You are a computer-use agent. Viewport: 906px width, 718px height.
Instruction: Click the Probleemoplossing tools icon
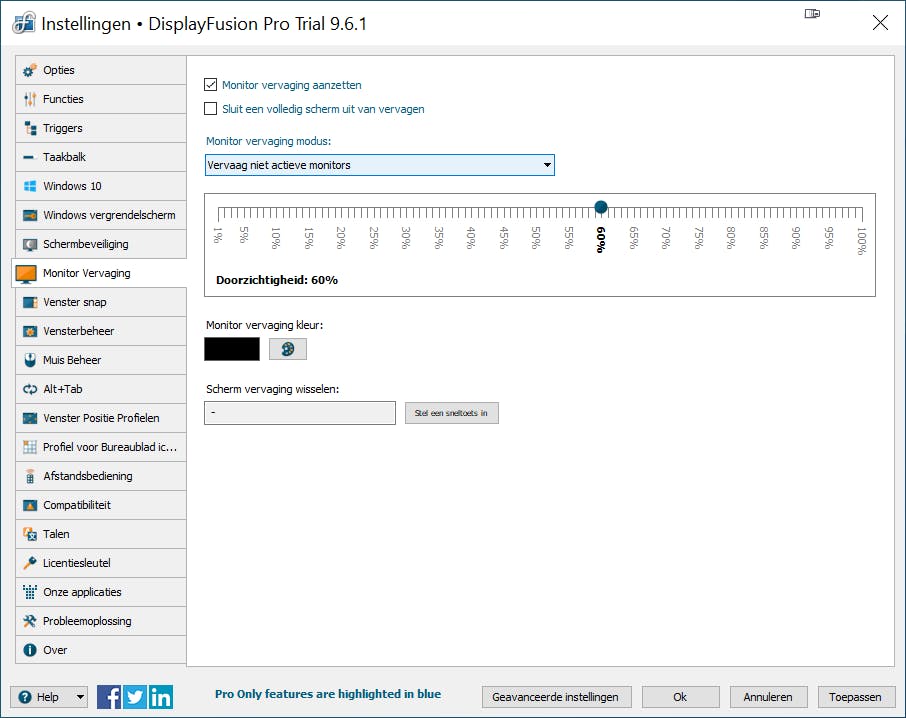29,622
